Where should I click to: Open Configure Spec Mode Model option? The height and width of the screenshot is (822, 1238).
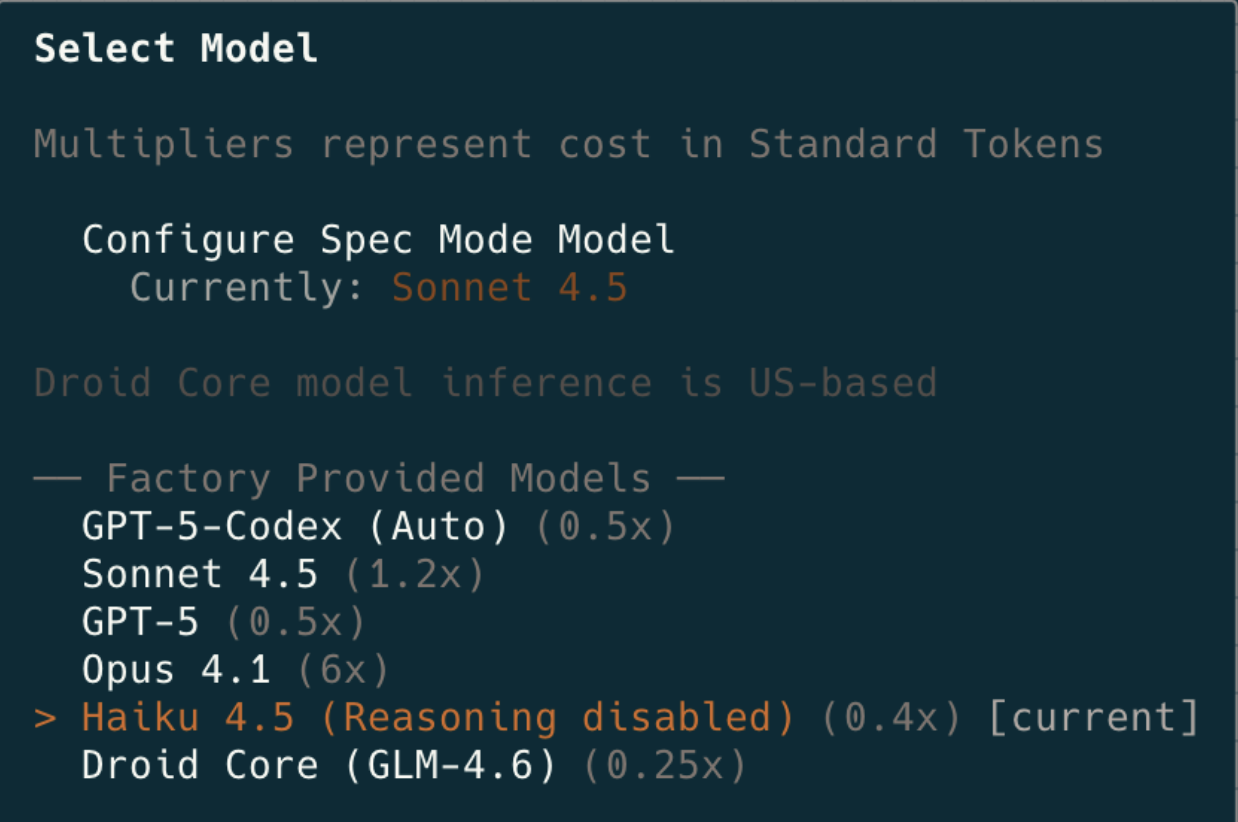pos(378,240)
